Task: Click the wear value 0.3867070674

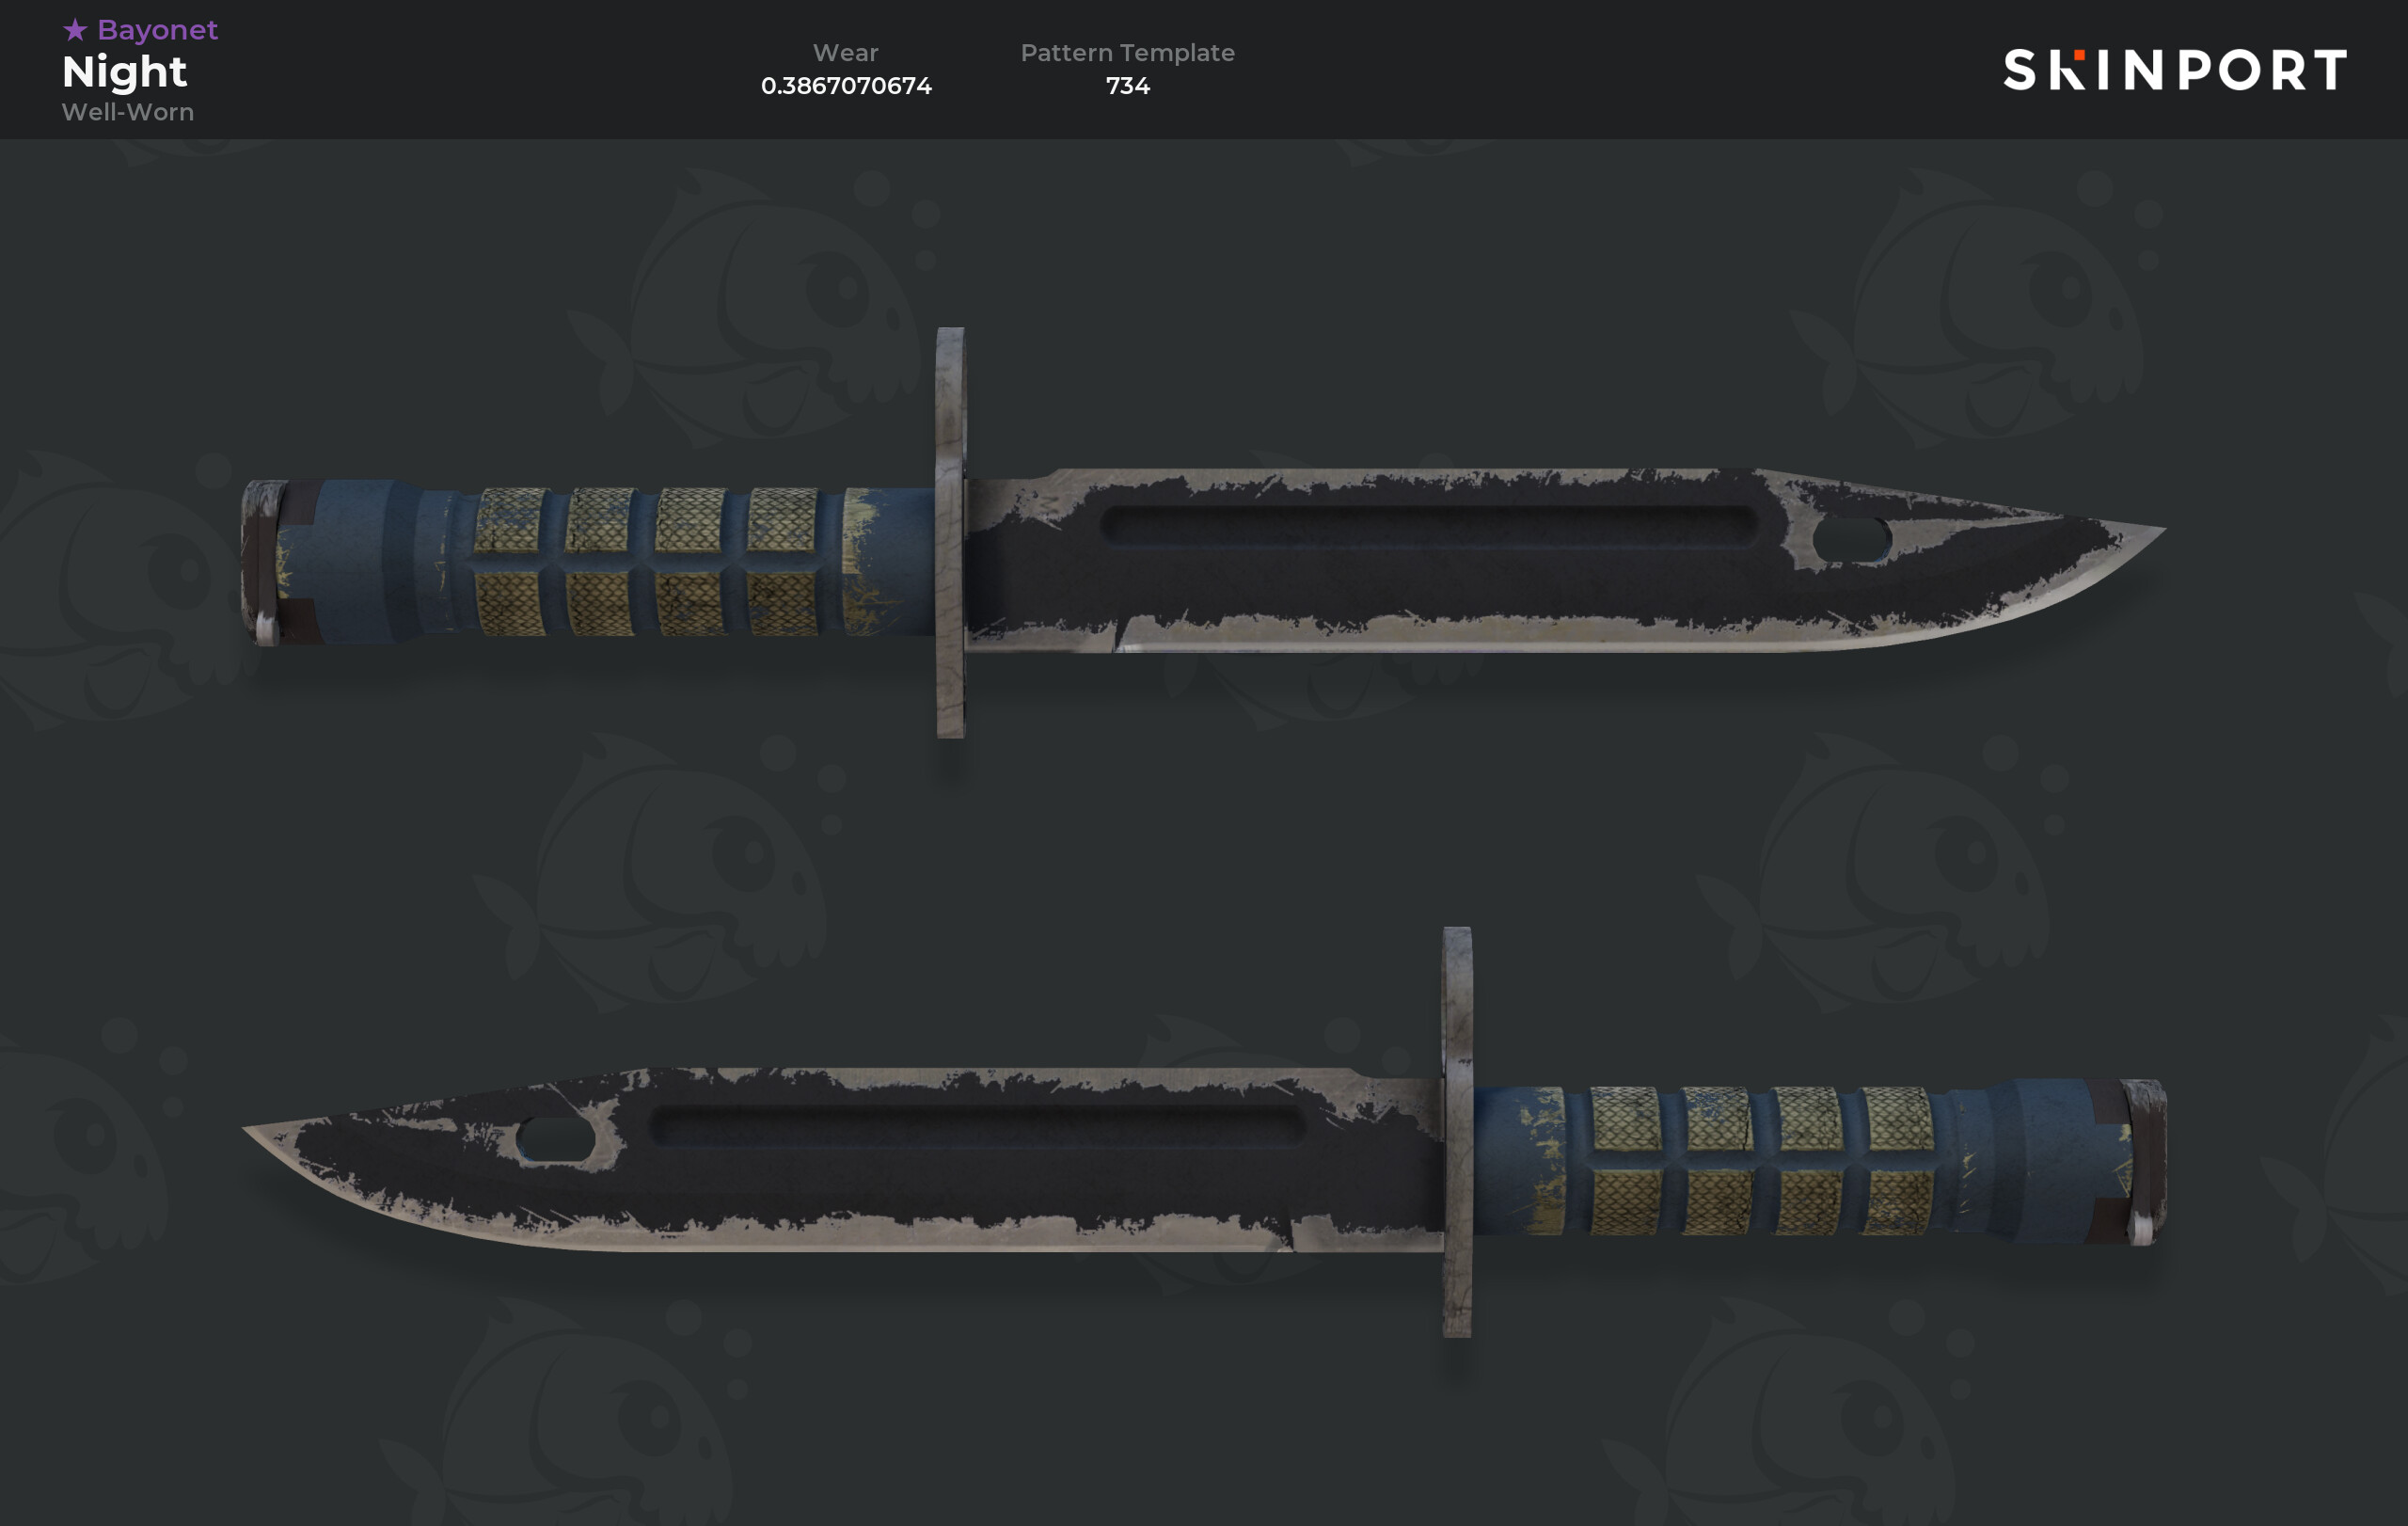Action: click(x=846, y=86)
